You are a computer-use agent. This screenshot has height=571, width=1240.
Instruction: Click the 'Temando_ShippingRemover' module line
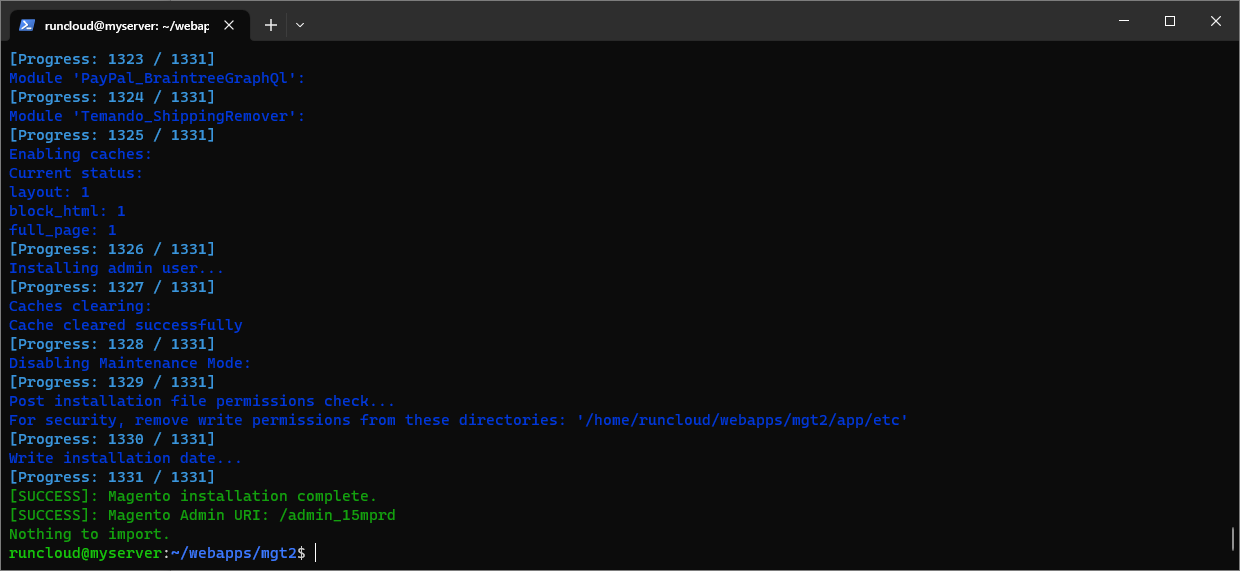[x=157, y=116]
